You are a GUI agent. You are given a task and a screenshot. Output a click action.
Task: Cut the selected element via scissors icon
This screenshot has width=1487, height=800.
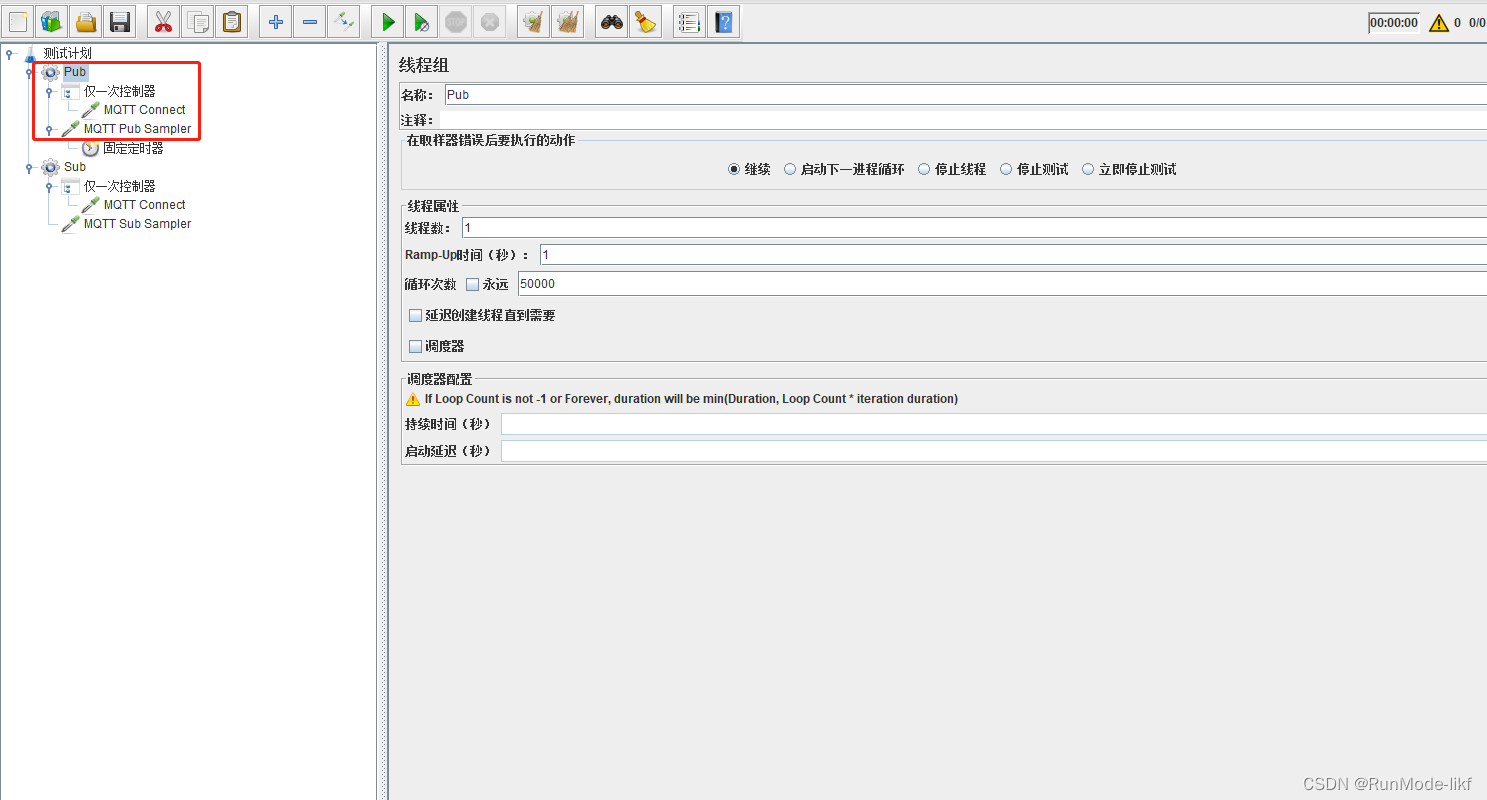click(x=163, y=21)
